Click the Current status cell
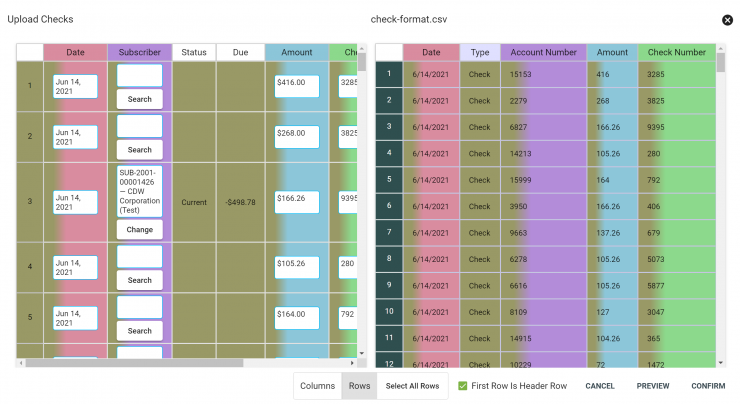 coord(194,202)
